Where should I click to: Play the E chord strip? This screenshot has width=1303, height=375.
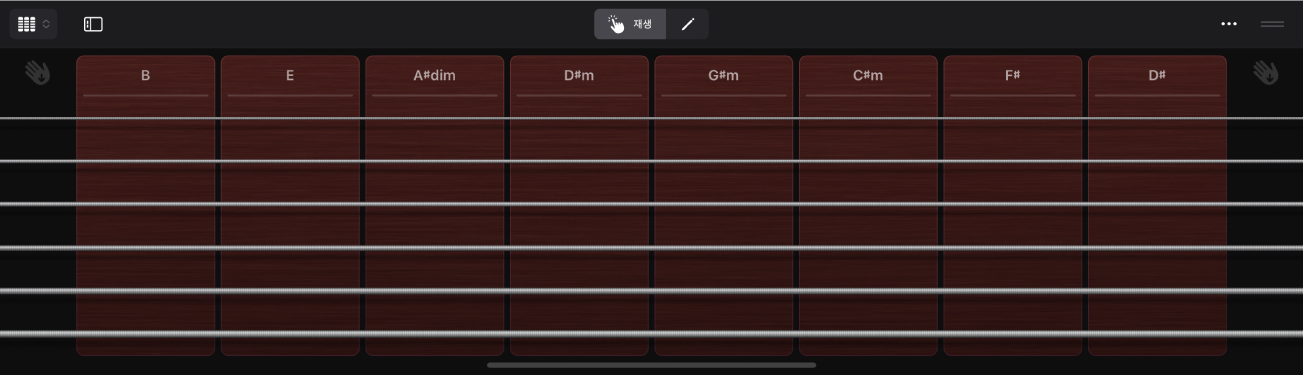coord(290,205)
